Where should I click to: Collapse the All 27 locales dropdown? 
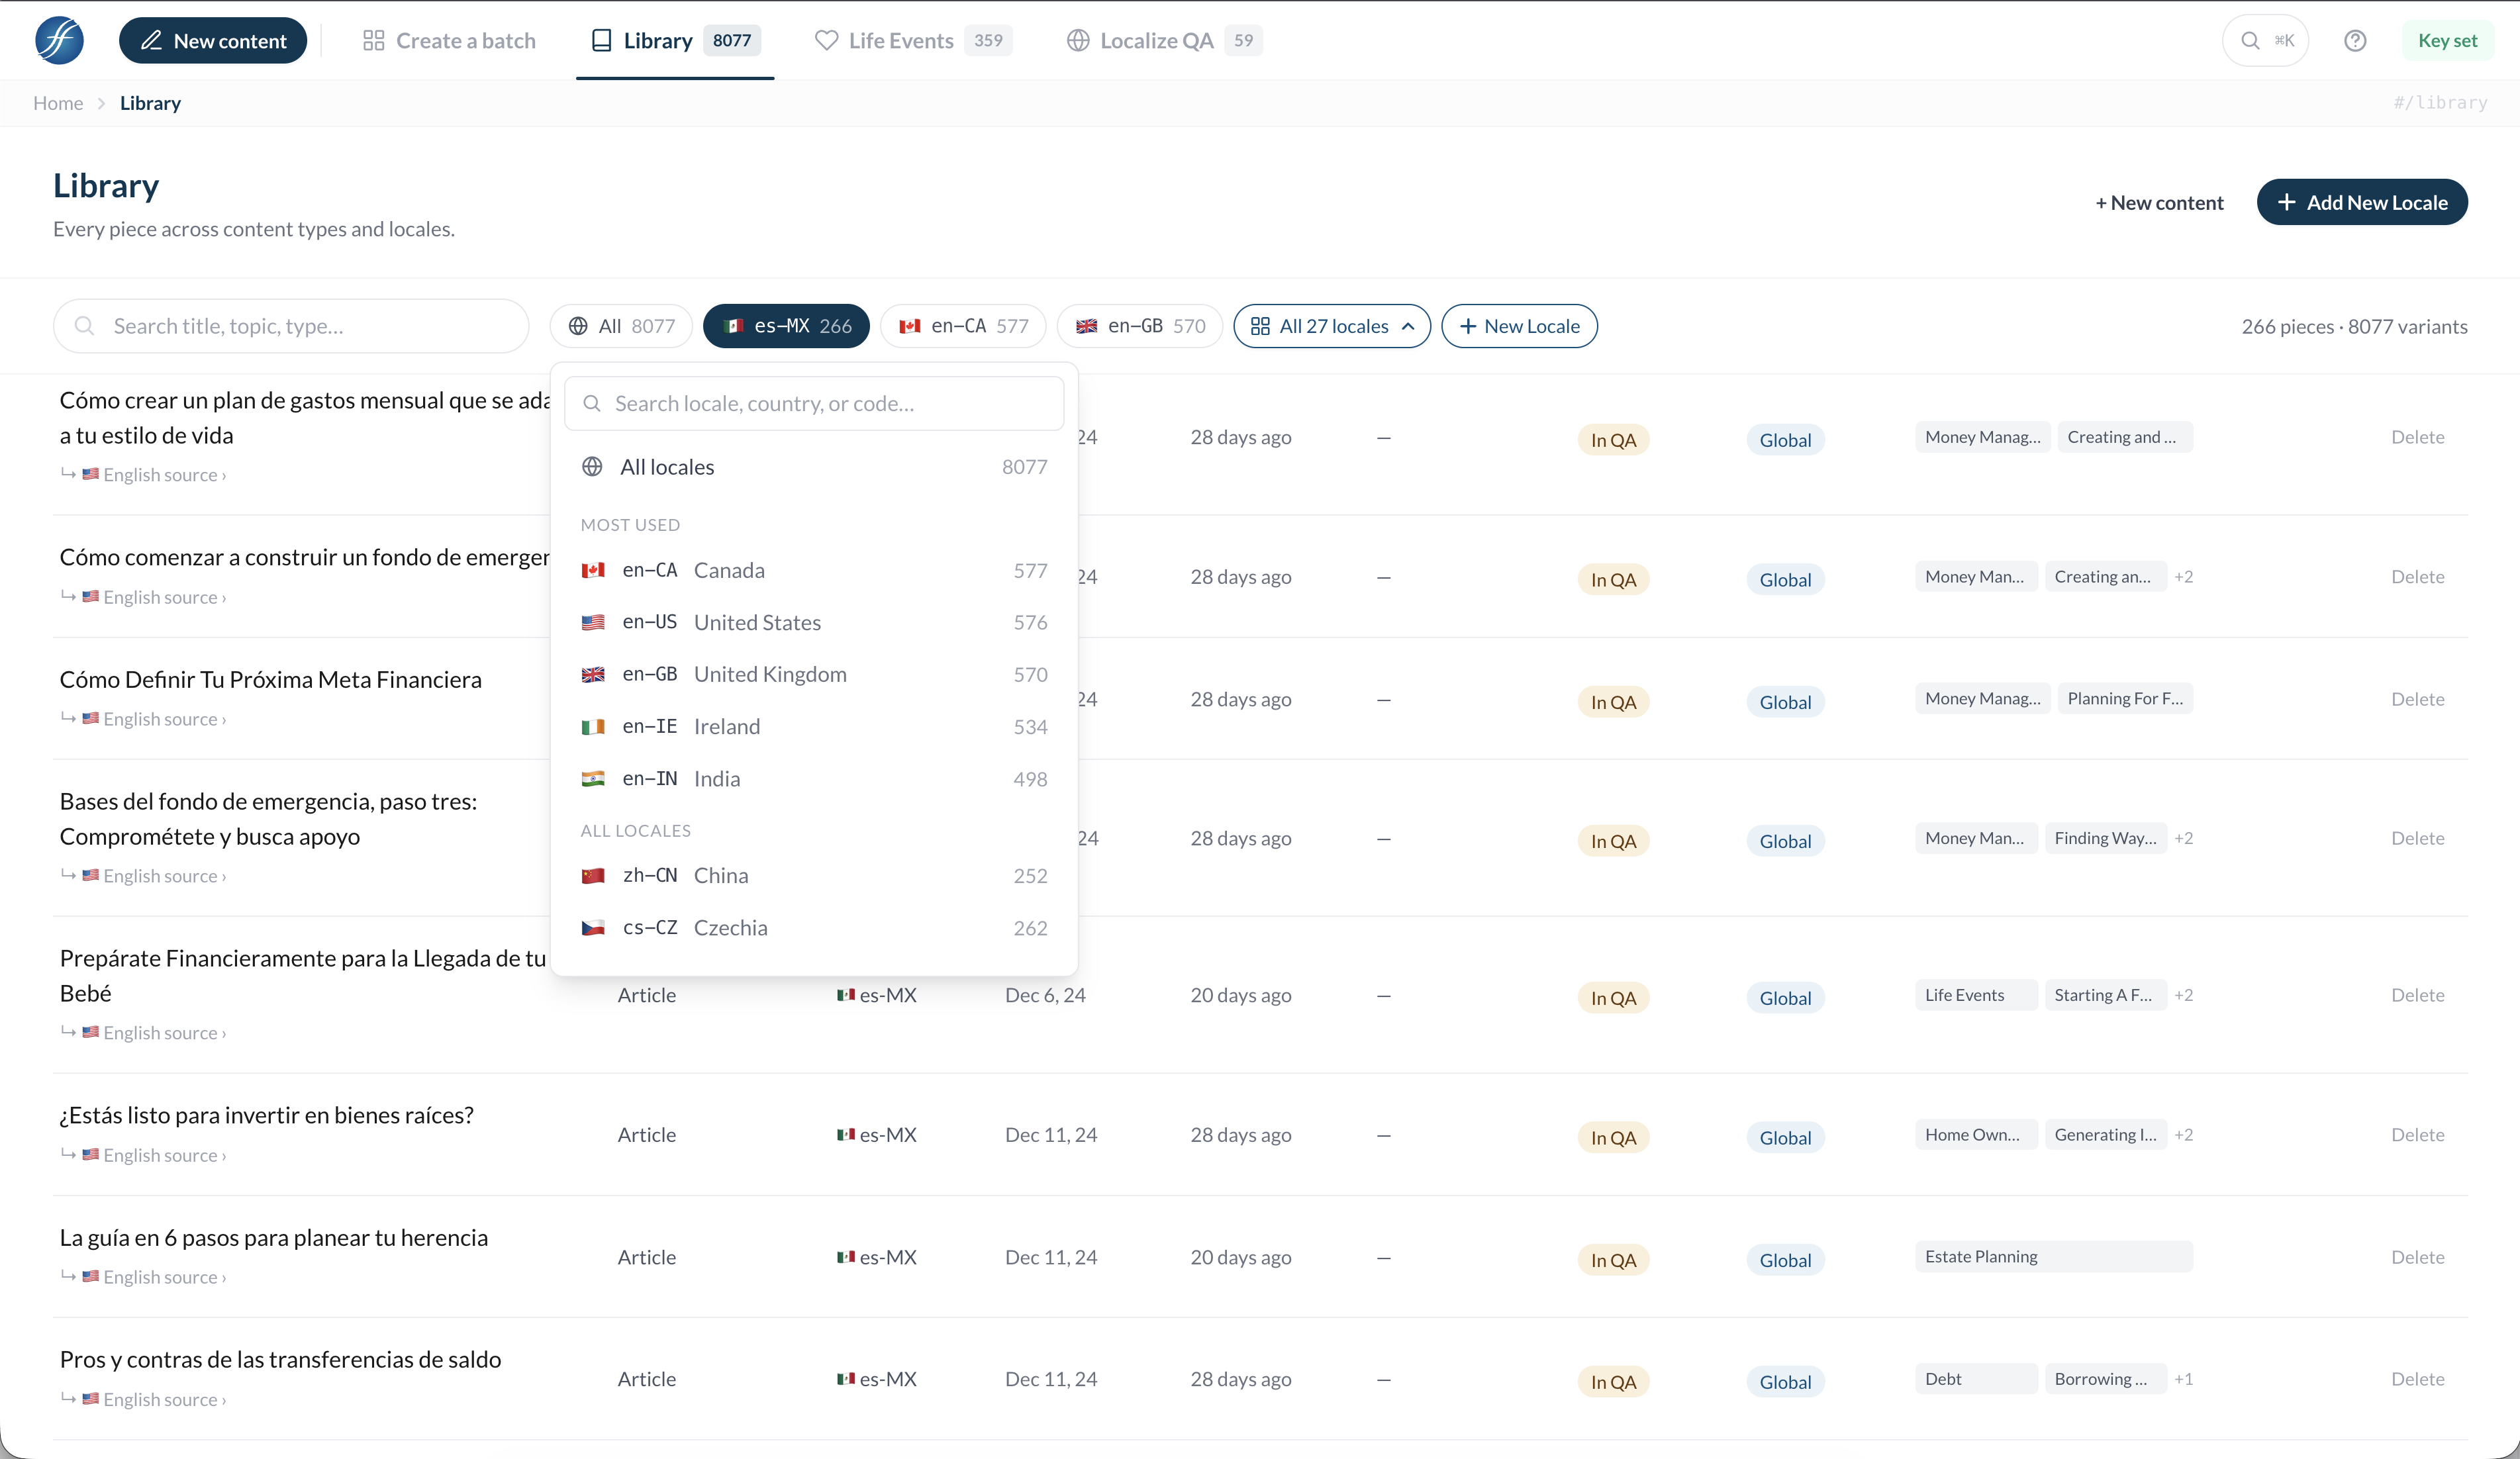1332,326
